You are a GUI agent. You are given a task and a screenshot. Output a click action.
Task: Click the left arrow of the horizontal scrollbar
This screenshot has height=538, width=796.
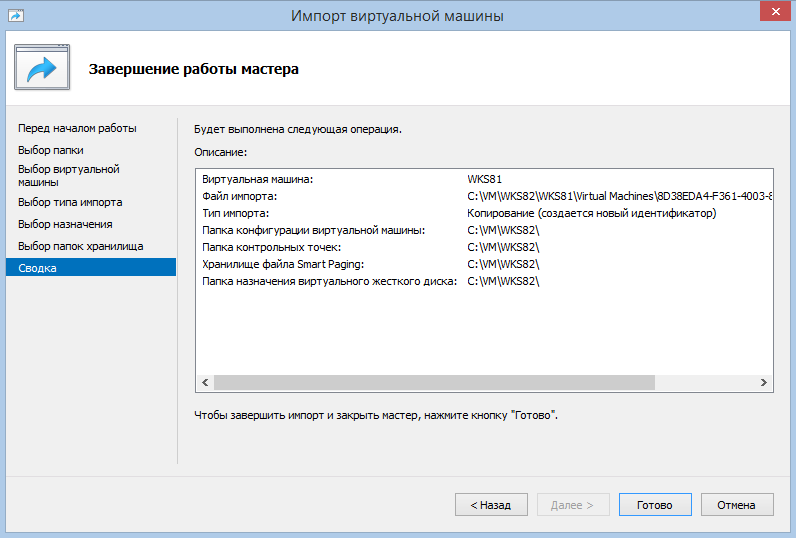(x=205, y=383)
